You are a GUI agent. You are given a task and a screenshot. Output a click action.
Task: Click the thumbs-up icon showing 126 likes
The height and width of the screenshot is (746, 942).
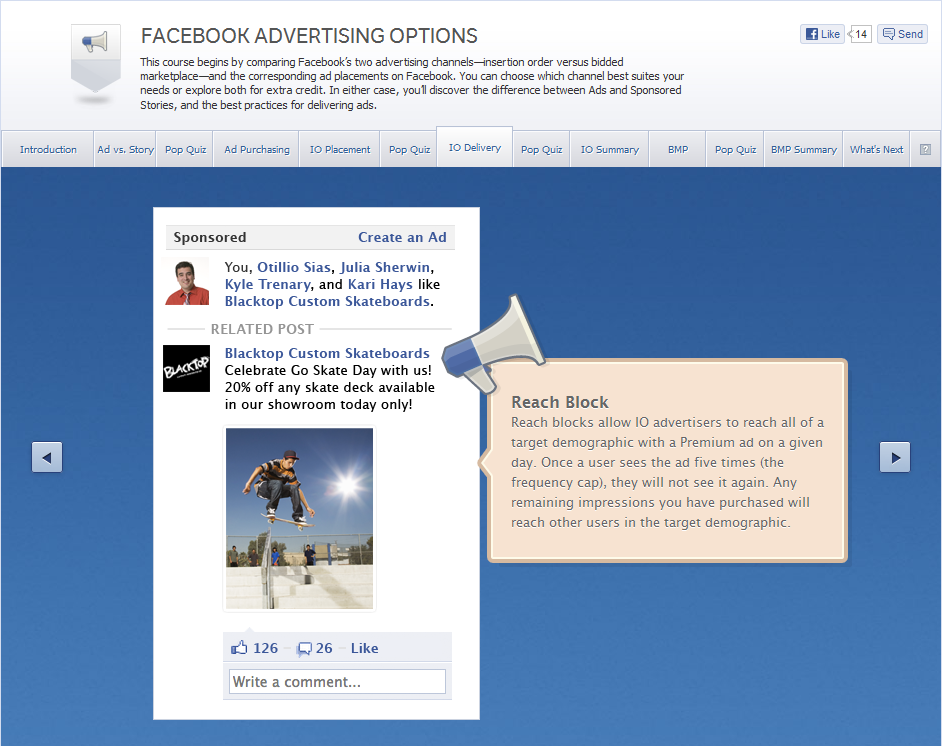pos(239,647)
